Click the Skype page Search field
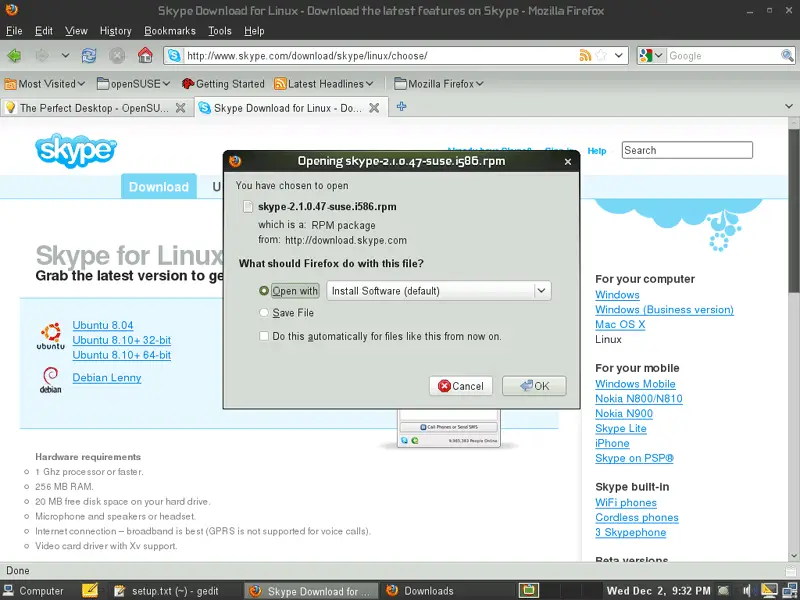This screenshot has height=600, width=800. coord(687,151)
